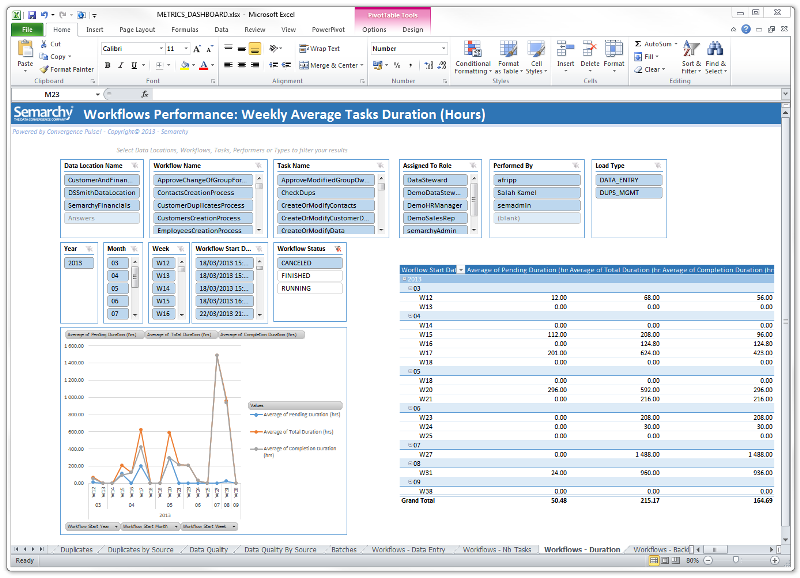Viewport: 800px width, 578px height.
Task: Click the Insert cells icon in the Cells group
Action: click(565, 49)
